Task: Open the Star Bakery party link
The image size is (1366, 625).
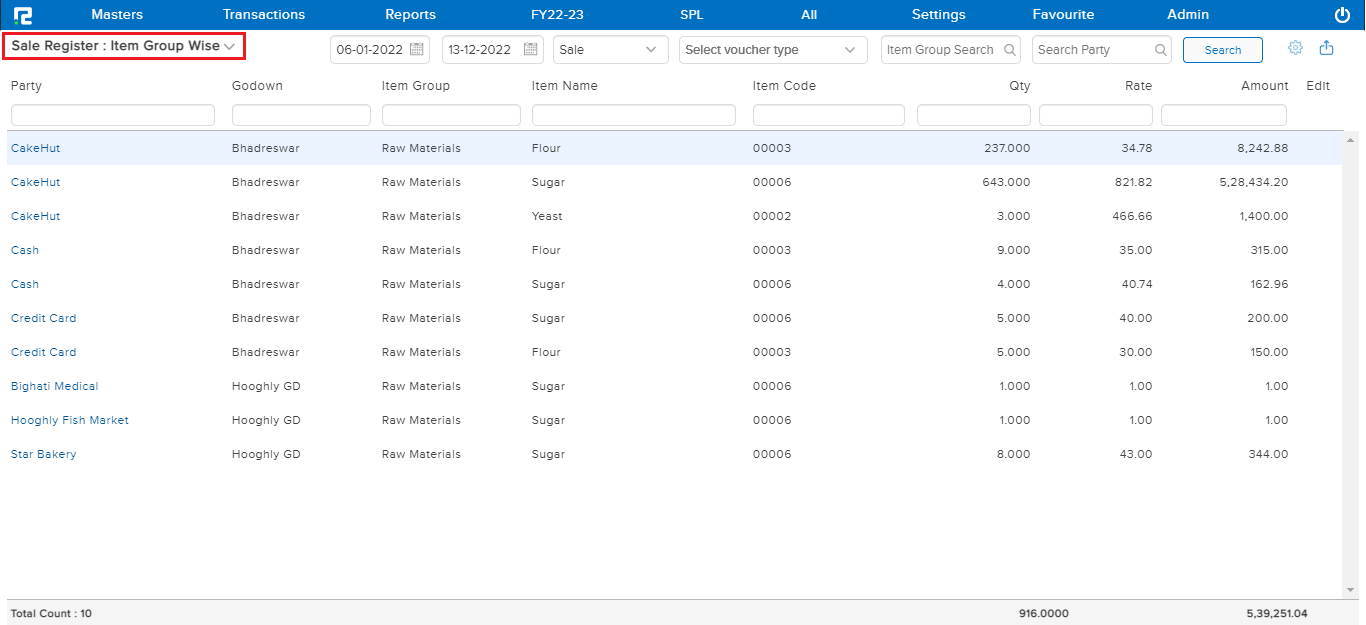Action: (x=44, y=454)
